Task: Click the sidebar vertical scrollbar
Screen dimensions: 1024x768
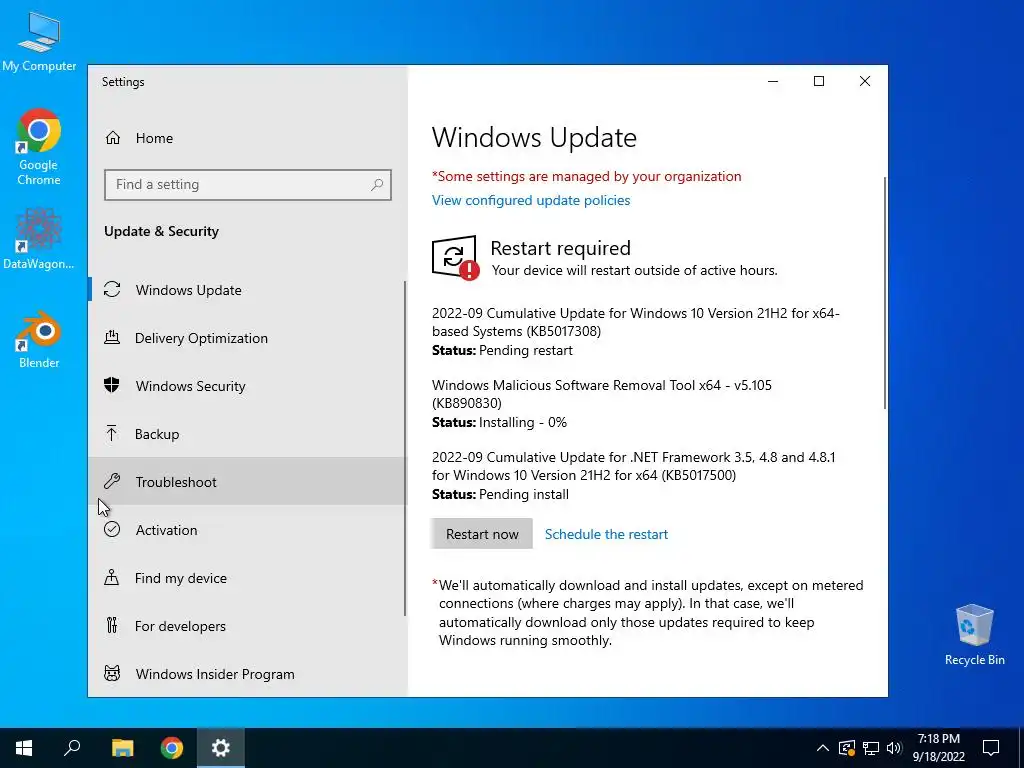Action: pyautogui.click(x=405, y=448)
